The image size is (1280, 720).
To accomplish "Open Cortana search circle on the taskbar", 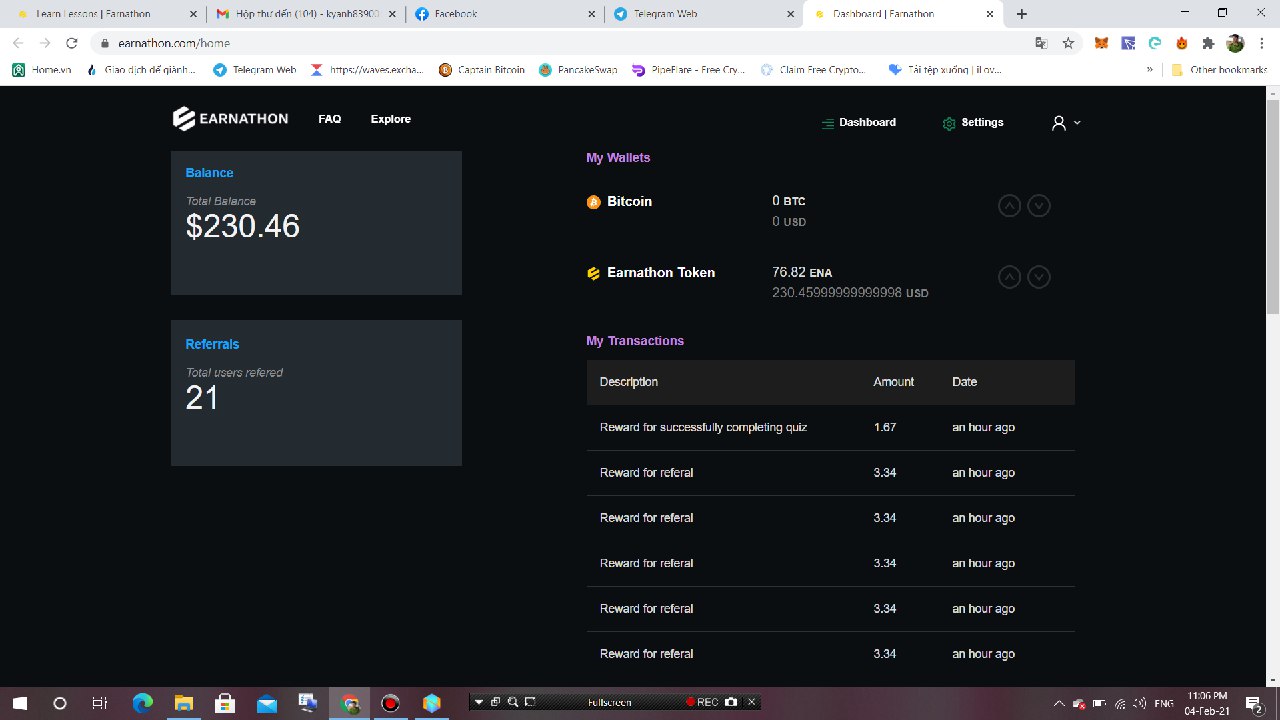I will click(60, 703).
